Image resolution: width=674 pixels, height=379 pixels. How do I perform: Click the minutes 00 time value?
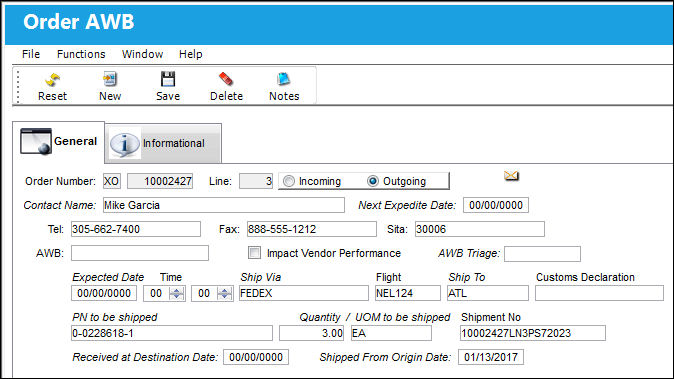[204, 293]
